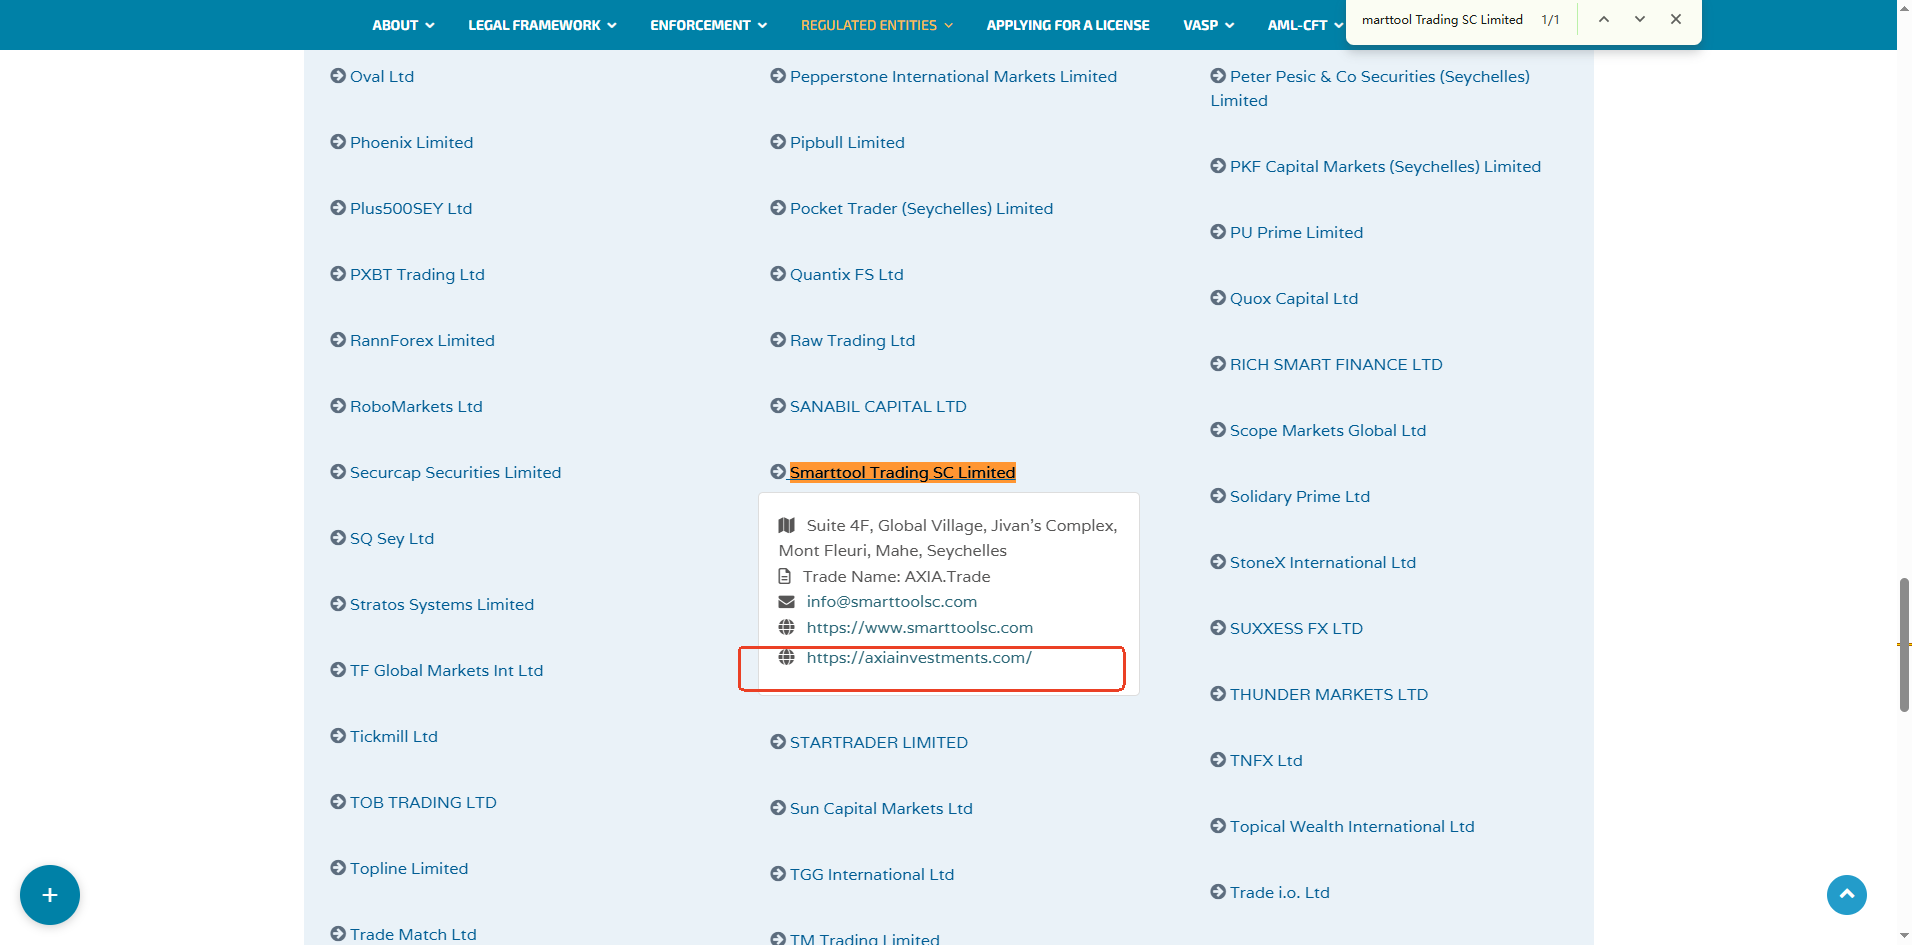Click arrow icon next to Oval Ltd
Screen dimensions: 1912x945
(338, 76)
